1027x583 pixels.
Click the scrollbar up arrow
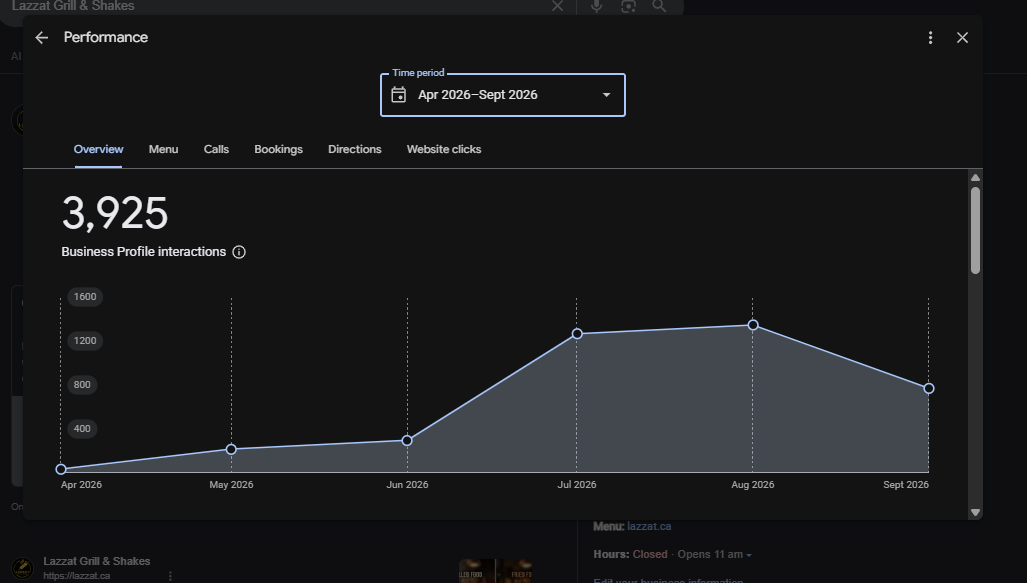click(x=975, y=178)
